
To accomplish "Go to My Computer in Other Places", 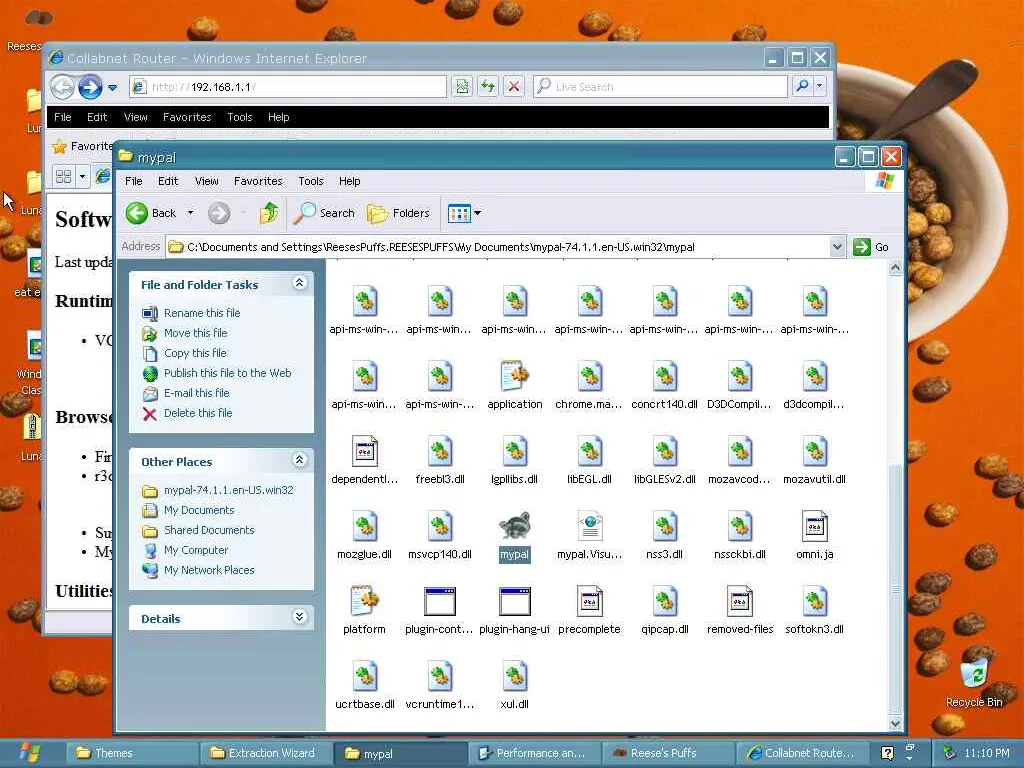I will click(196, 550).
